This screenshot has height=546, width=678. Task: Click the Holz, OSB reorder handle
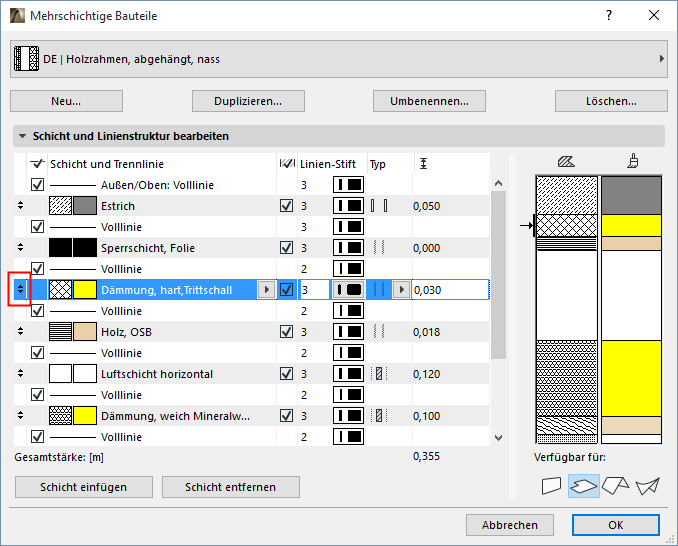tap(20, 332)
